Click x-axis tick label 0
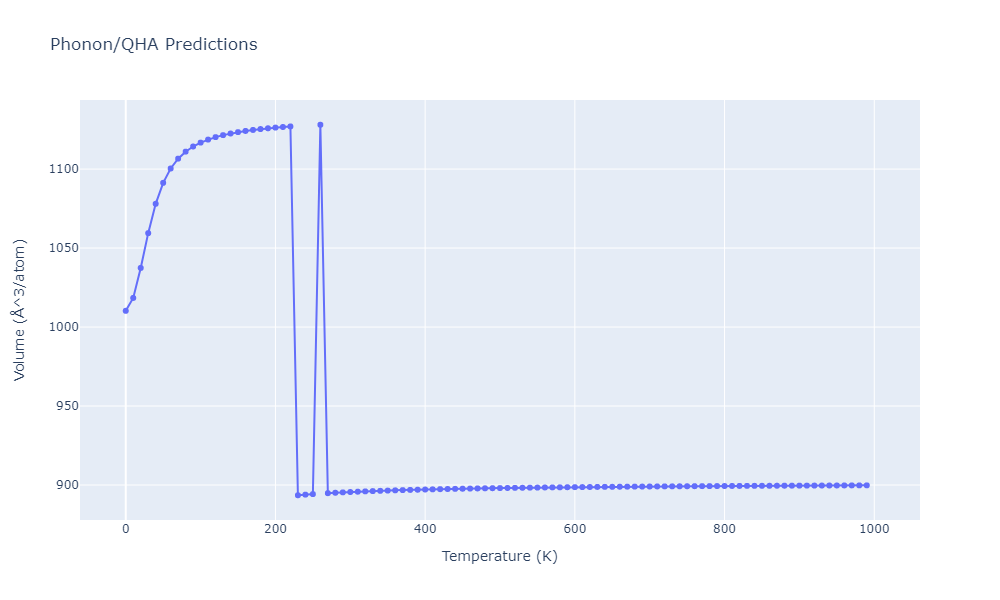1000x600 pixels. coord(125,529)
